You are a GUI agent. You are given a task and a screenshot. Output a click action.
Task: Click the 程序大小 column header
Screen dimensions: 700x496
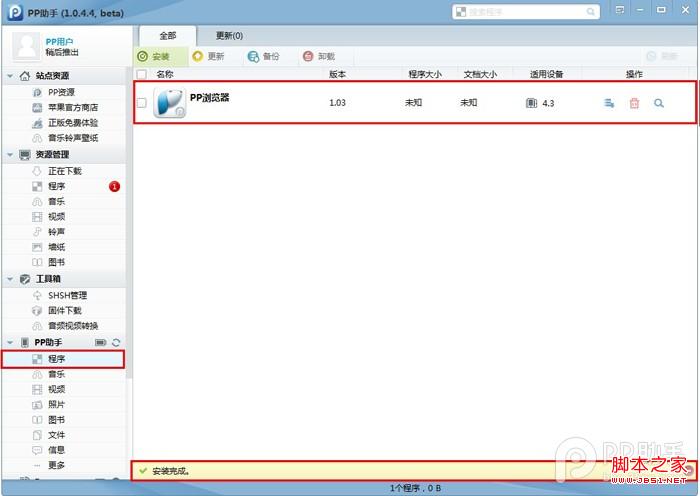[x=425, y=75]
